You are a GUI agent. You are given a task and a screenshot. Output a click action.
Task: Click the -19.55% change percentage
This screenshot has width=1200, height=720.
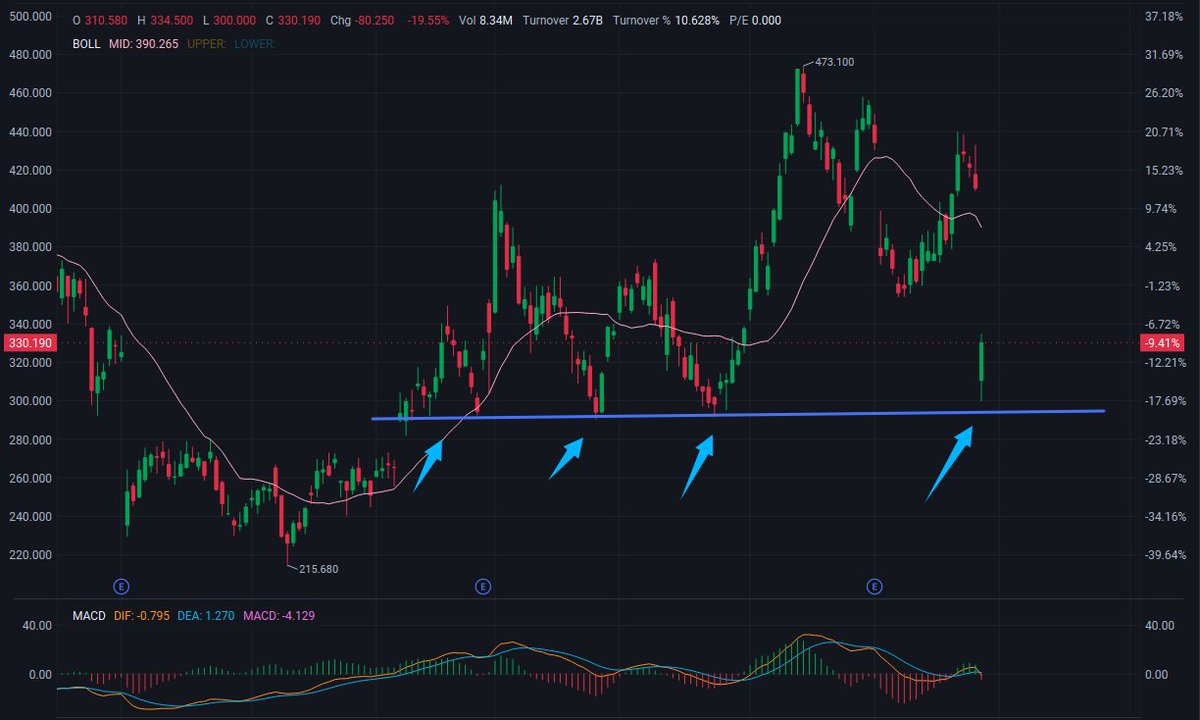[430, 20]
